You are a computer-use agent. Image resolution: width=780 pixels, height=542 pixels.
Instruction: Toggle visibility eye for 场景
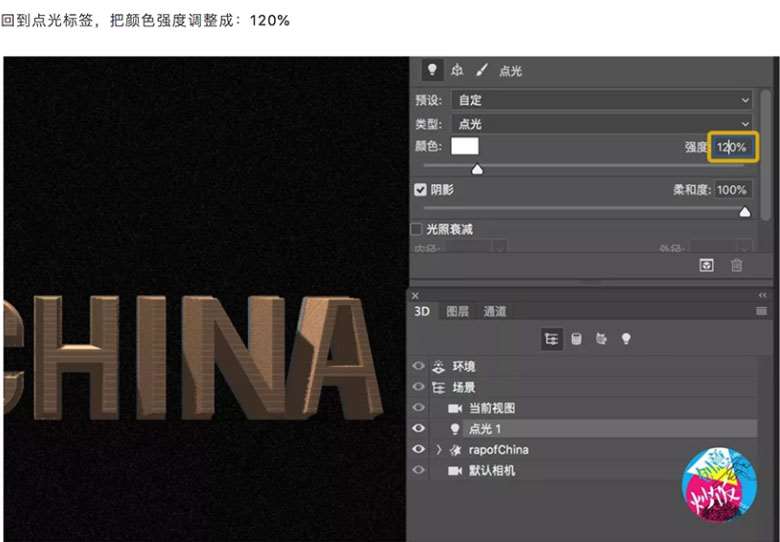point(418,386)
